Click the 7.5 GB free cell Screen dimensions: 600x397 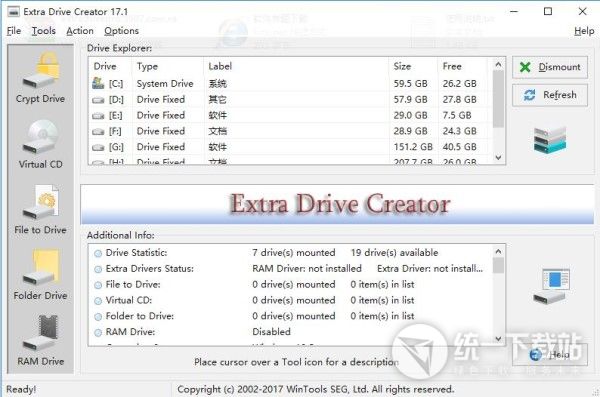pyautogui.click(x=457, y=115)
